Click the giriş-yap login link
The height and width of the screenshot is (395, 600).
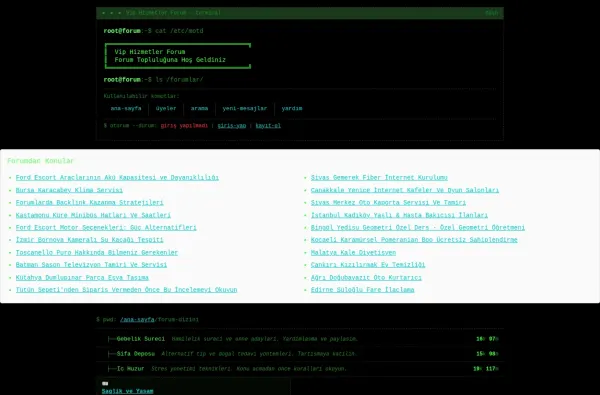tap(232, 126)
